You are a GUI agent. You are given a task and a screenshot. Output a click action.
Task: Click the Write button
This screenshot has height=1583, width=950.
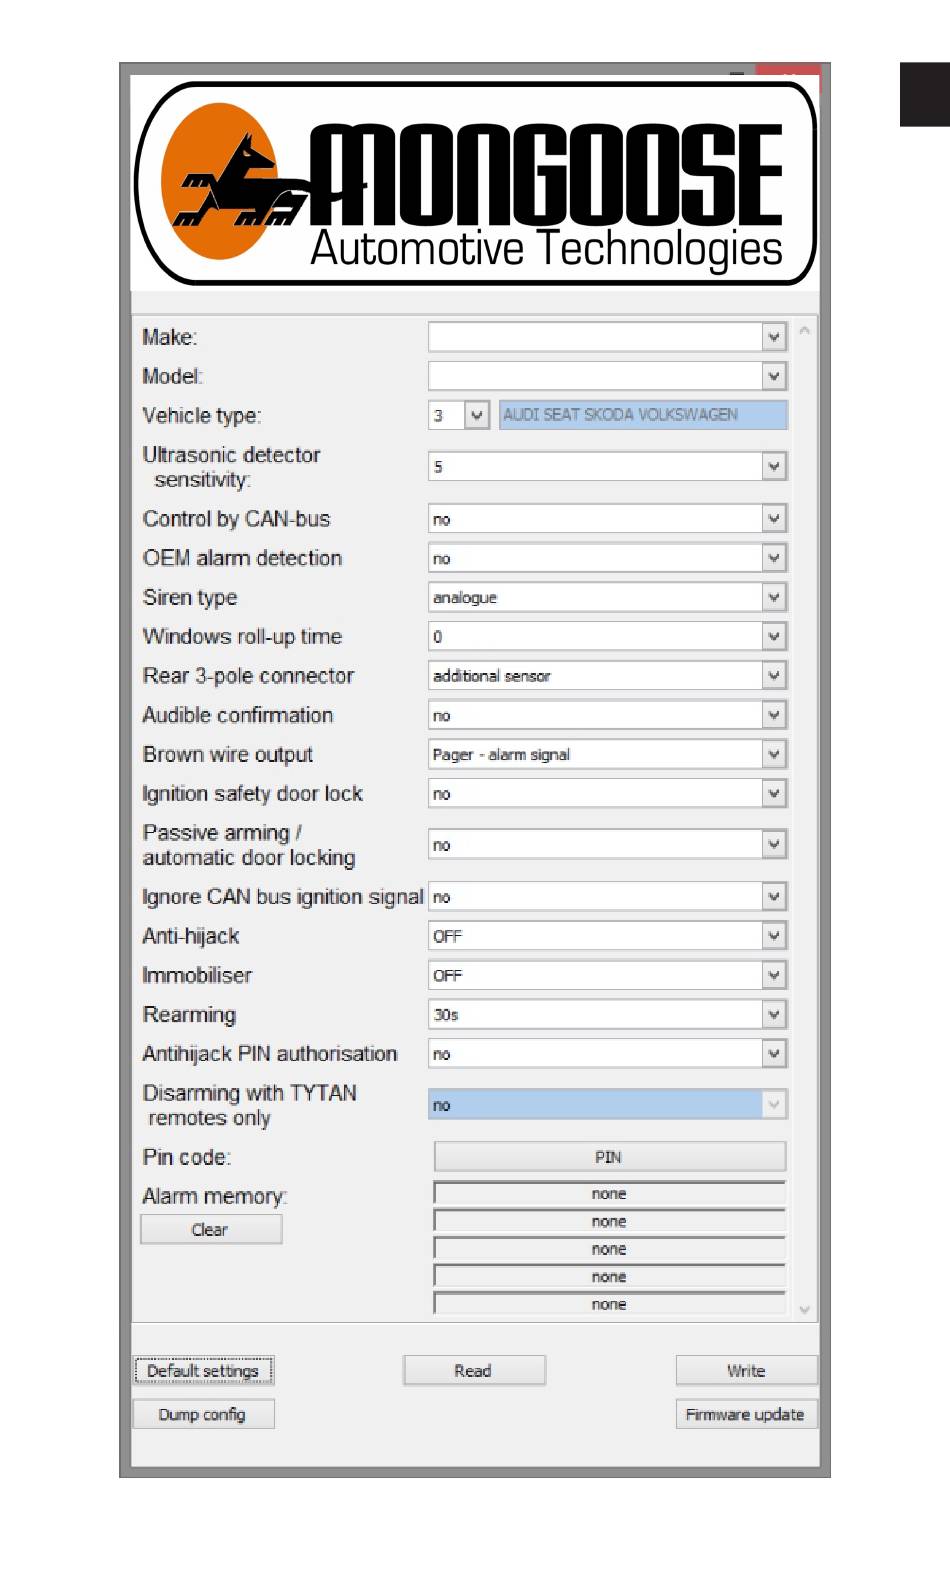coord(746,1371)
